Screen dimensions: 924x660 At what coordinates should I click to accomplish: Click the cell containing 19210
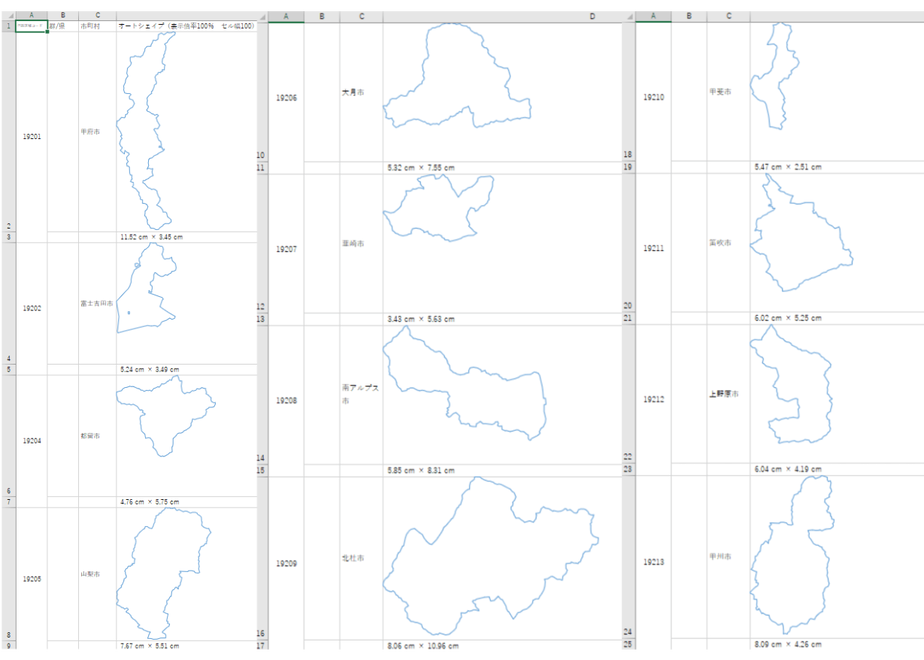(x=654, y=97)
